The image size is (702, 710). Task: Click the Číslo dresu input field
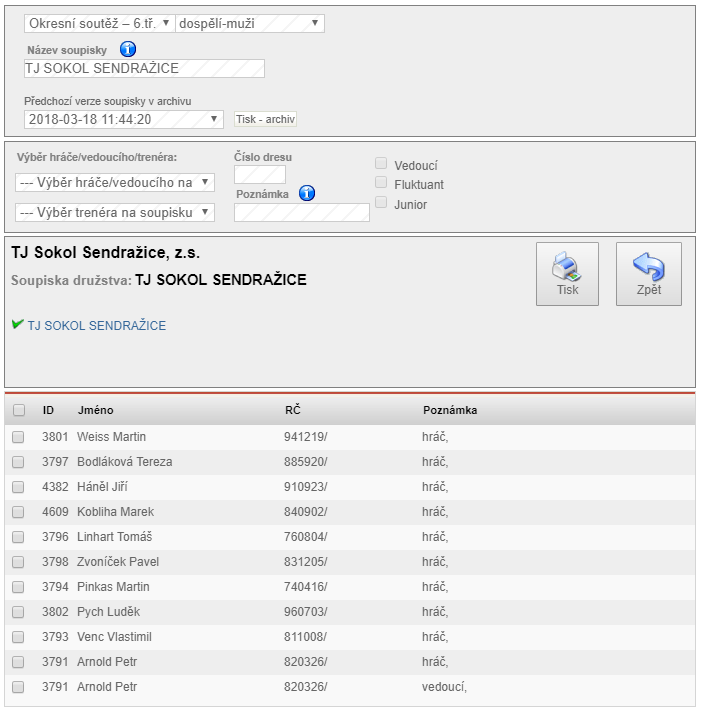[259, 175]
